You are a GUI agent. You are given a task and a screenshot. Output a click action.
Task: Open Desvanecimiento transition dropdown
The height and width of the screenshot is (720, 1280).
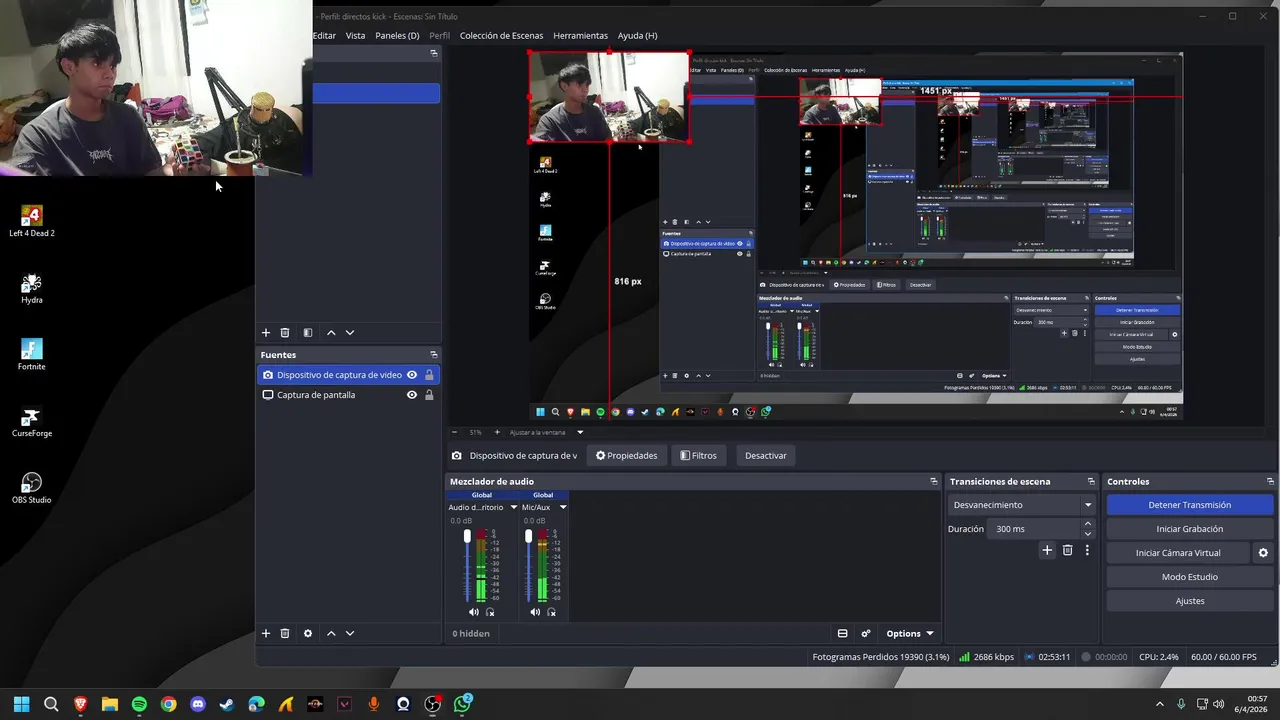pos(1021,505)
